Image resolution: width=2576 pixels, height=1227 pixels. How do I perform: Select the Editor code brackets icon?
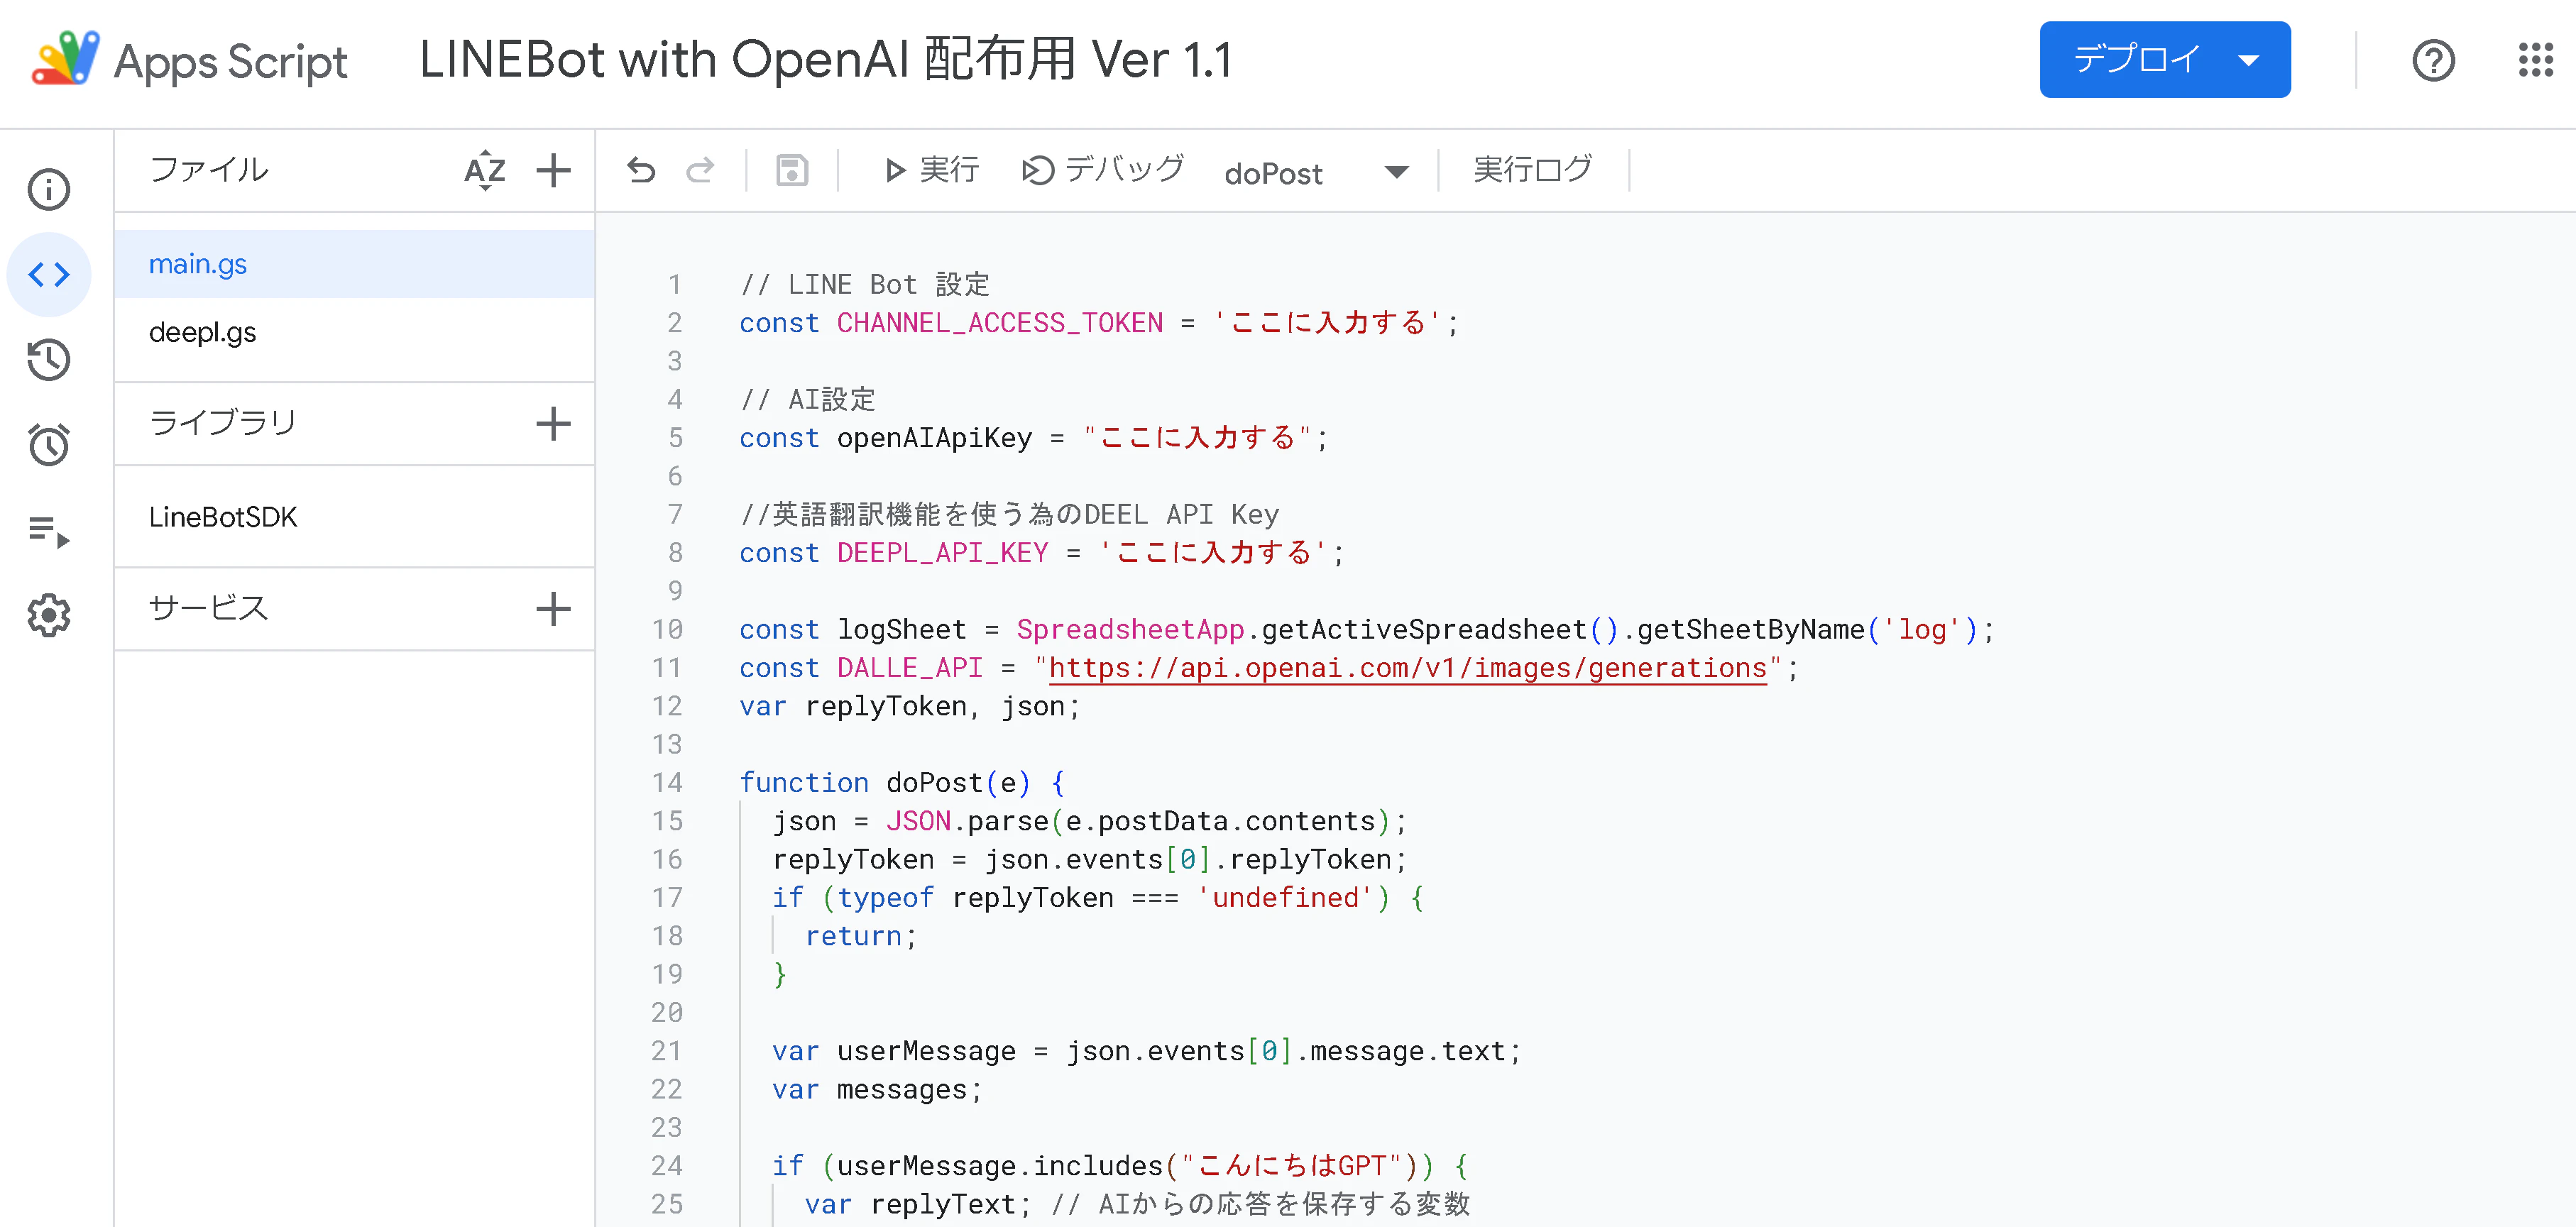coord(48,274)
